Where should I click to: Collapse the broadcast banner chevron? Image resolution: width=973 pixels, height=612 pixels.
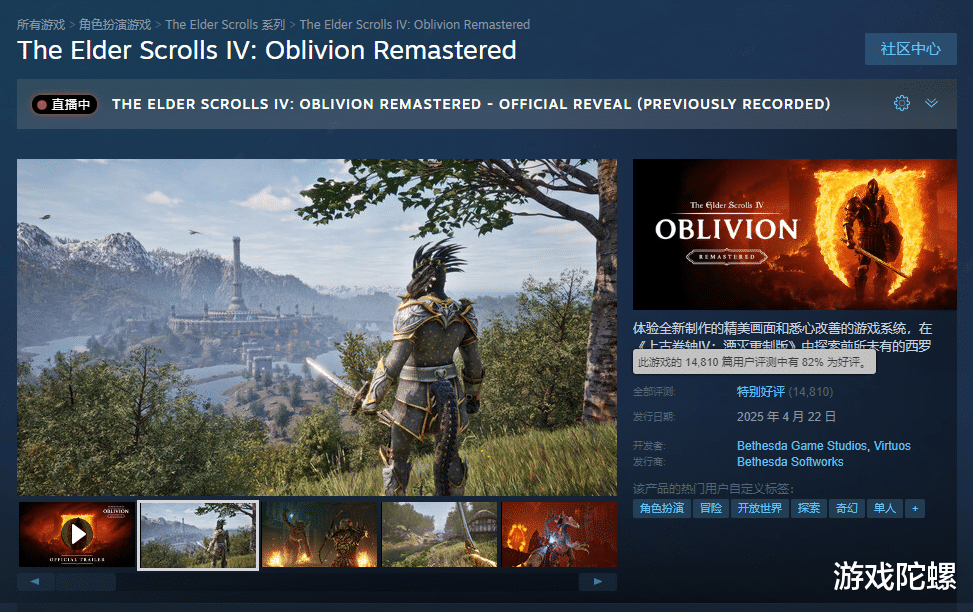(x=931, y=103)
